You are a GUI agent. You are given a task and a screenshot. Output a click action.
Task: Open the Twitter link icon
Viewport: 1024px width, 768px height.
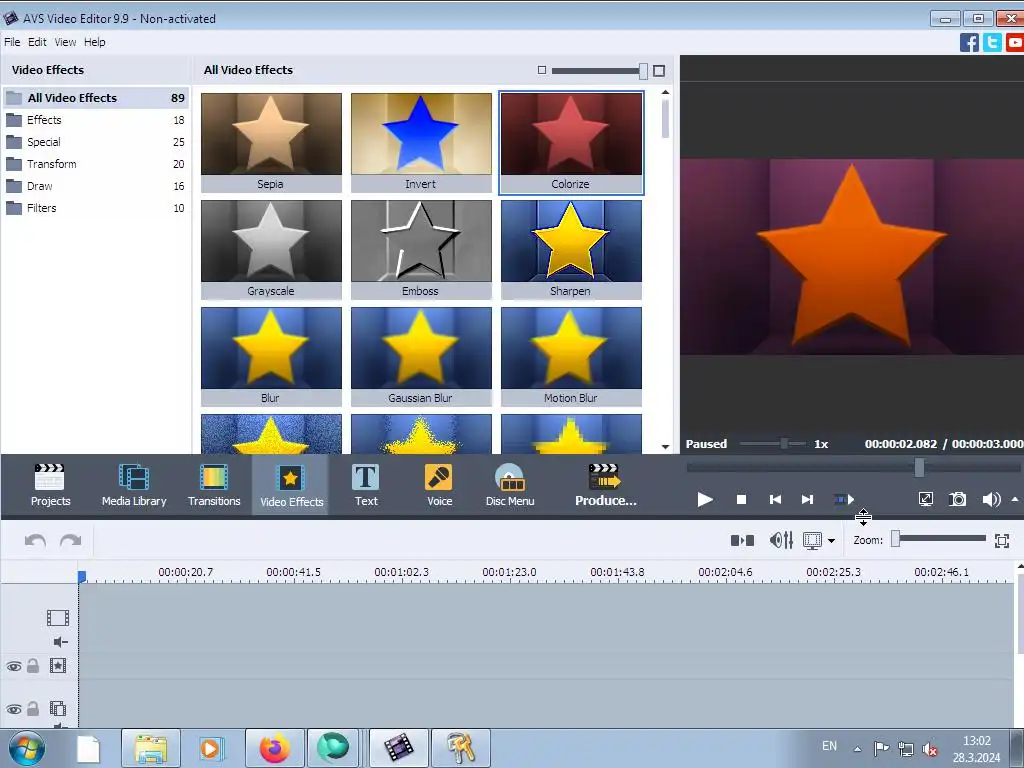[x=992, y=43]
